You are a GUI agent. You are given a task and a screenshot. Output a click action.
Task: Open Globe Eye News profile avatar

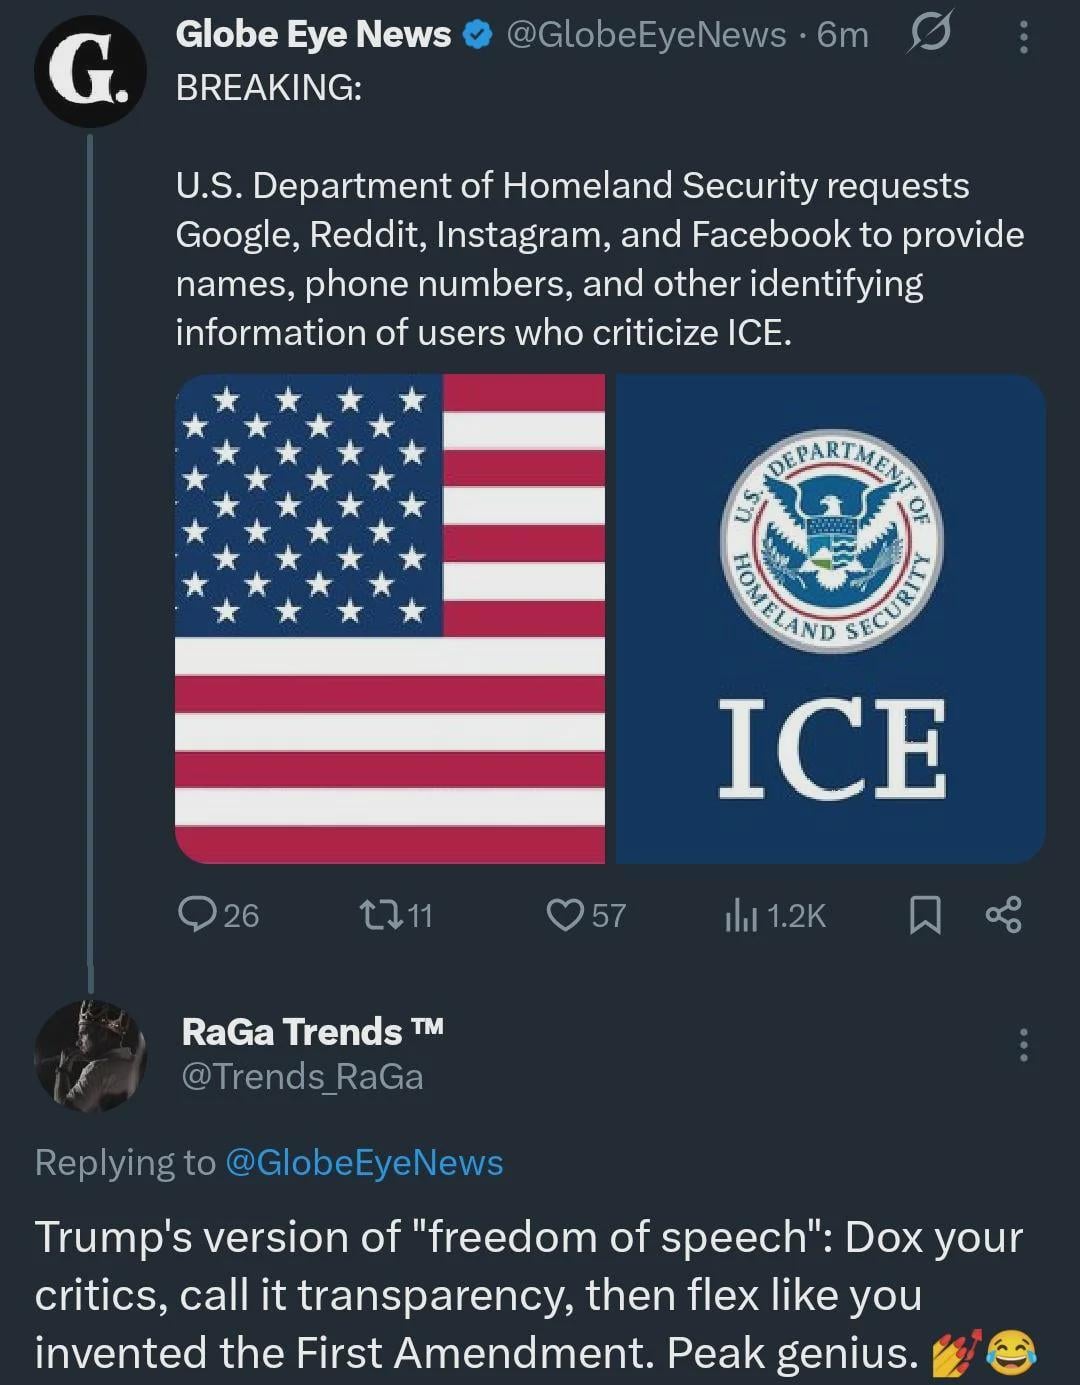[x=89, y=72]
